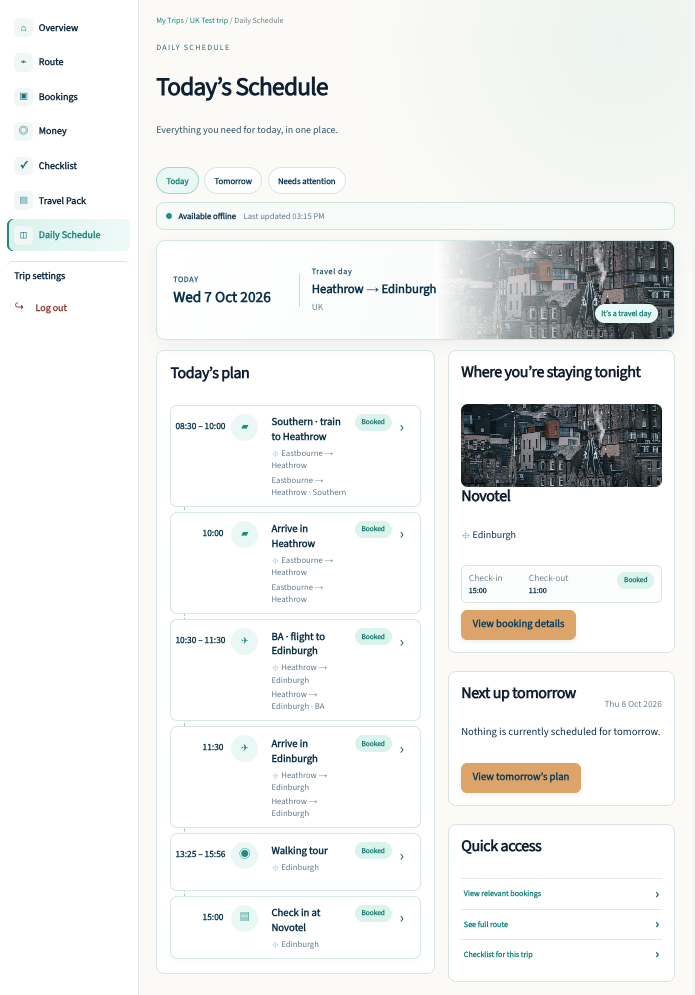Click Edinburgh banner image in today card

tap(557, 289)
